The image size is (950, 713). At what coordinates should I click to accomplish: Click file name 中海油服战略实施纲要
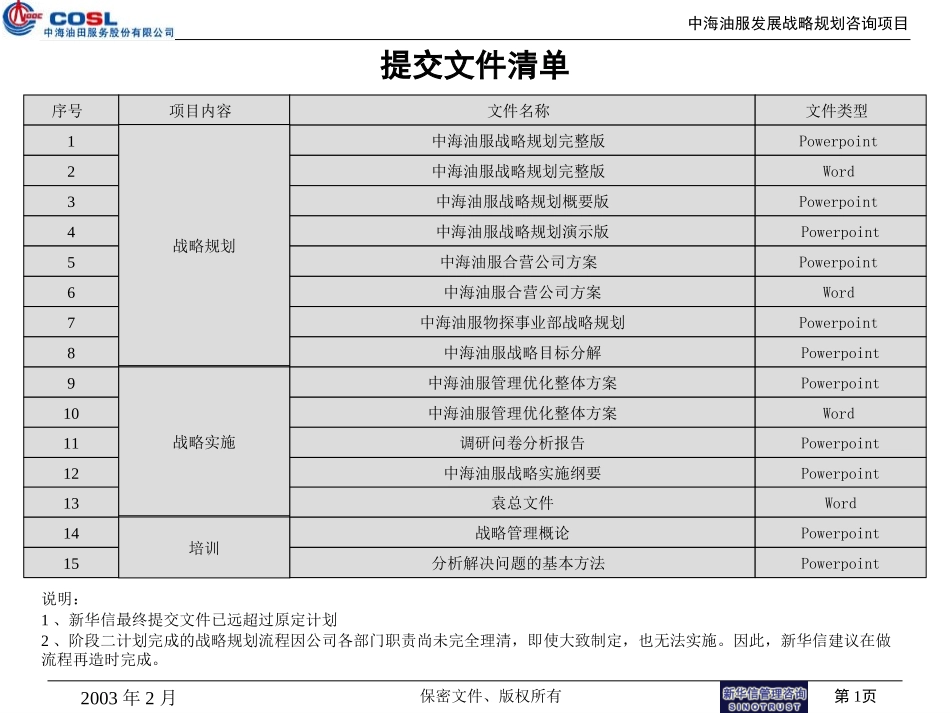[x=522, y=473]
